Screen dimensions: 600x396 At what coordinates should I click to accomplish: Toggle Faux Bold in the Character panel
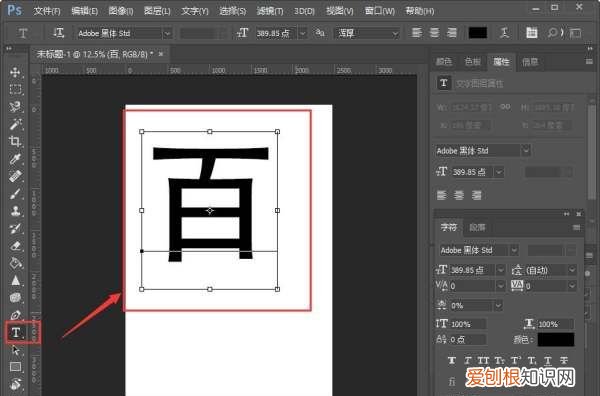(452, 360)
